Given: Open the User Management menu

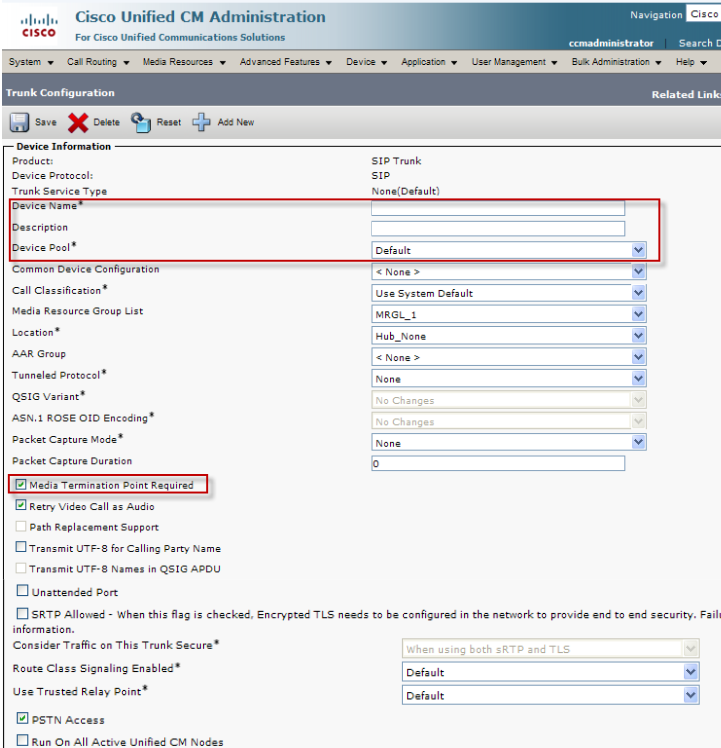Looking at the screenshot, I should coord(514,62).
